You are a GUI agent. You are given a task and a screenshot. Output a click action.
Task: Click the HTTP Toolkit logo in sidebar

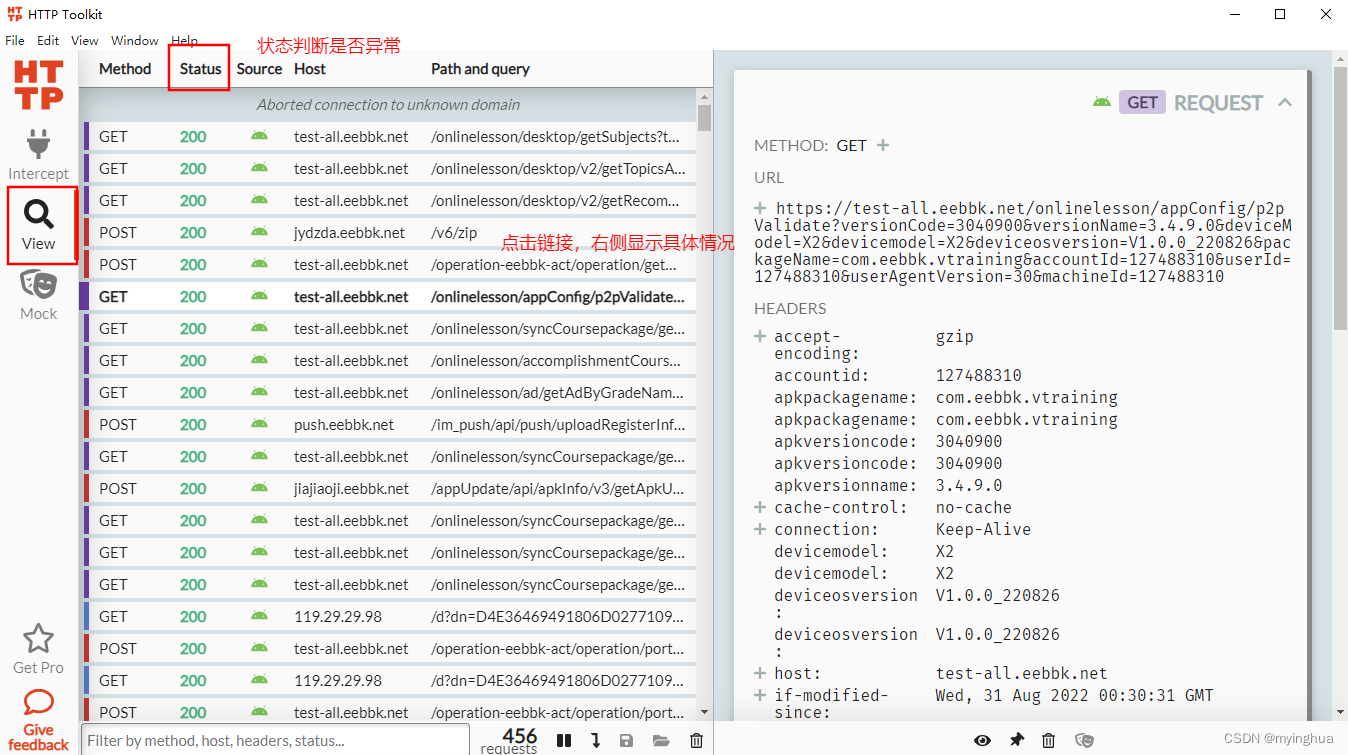point(39,85)
